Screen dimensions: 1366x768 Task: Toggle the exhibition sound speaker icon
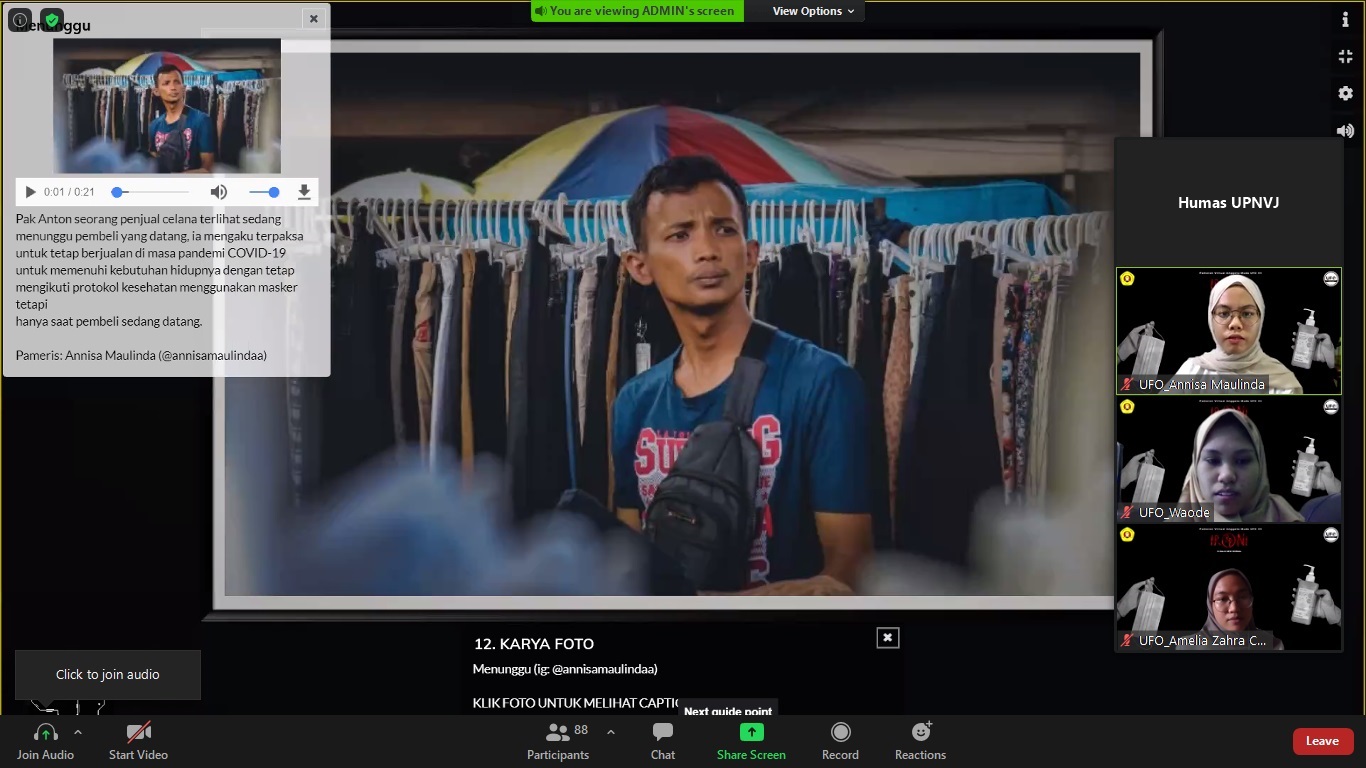click(x=1345, y=130)
